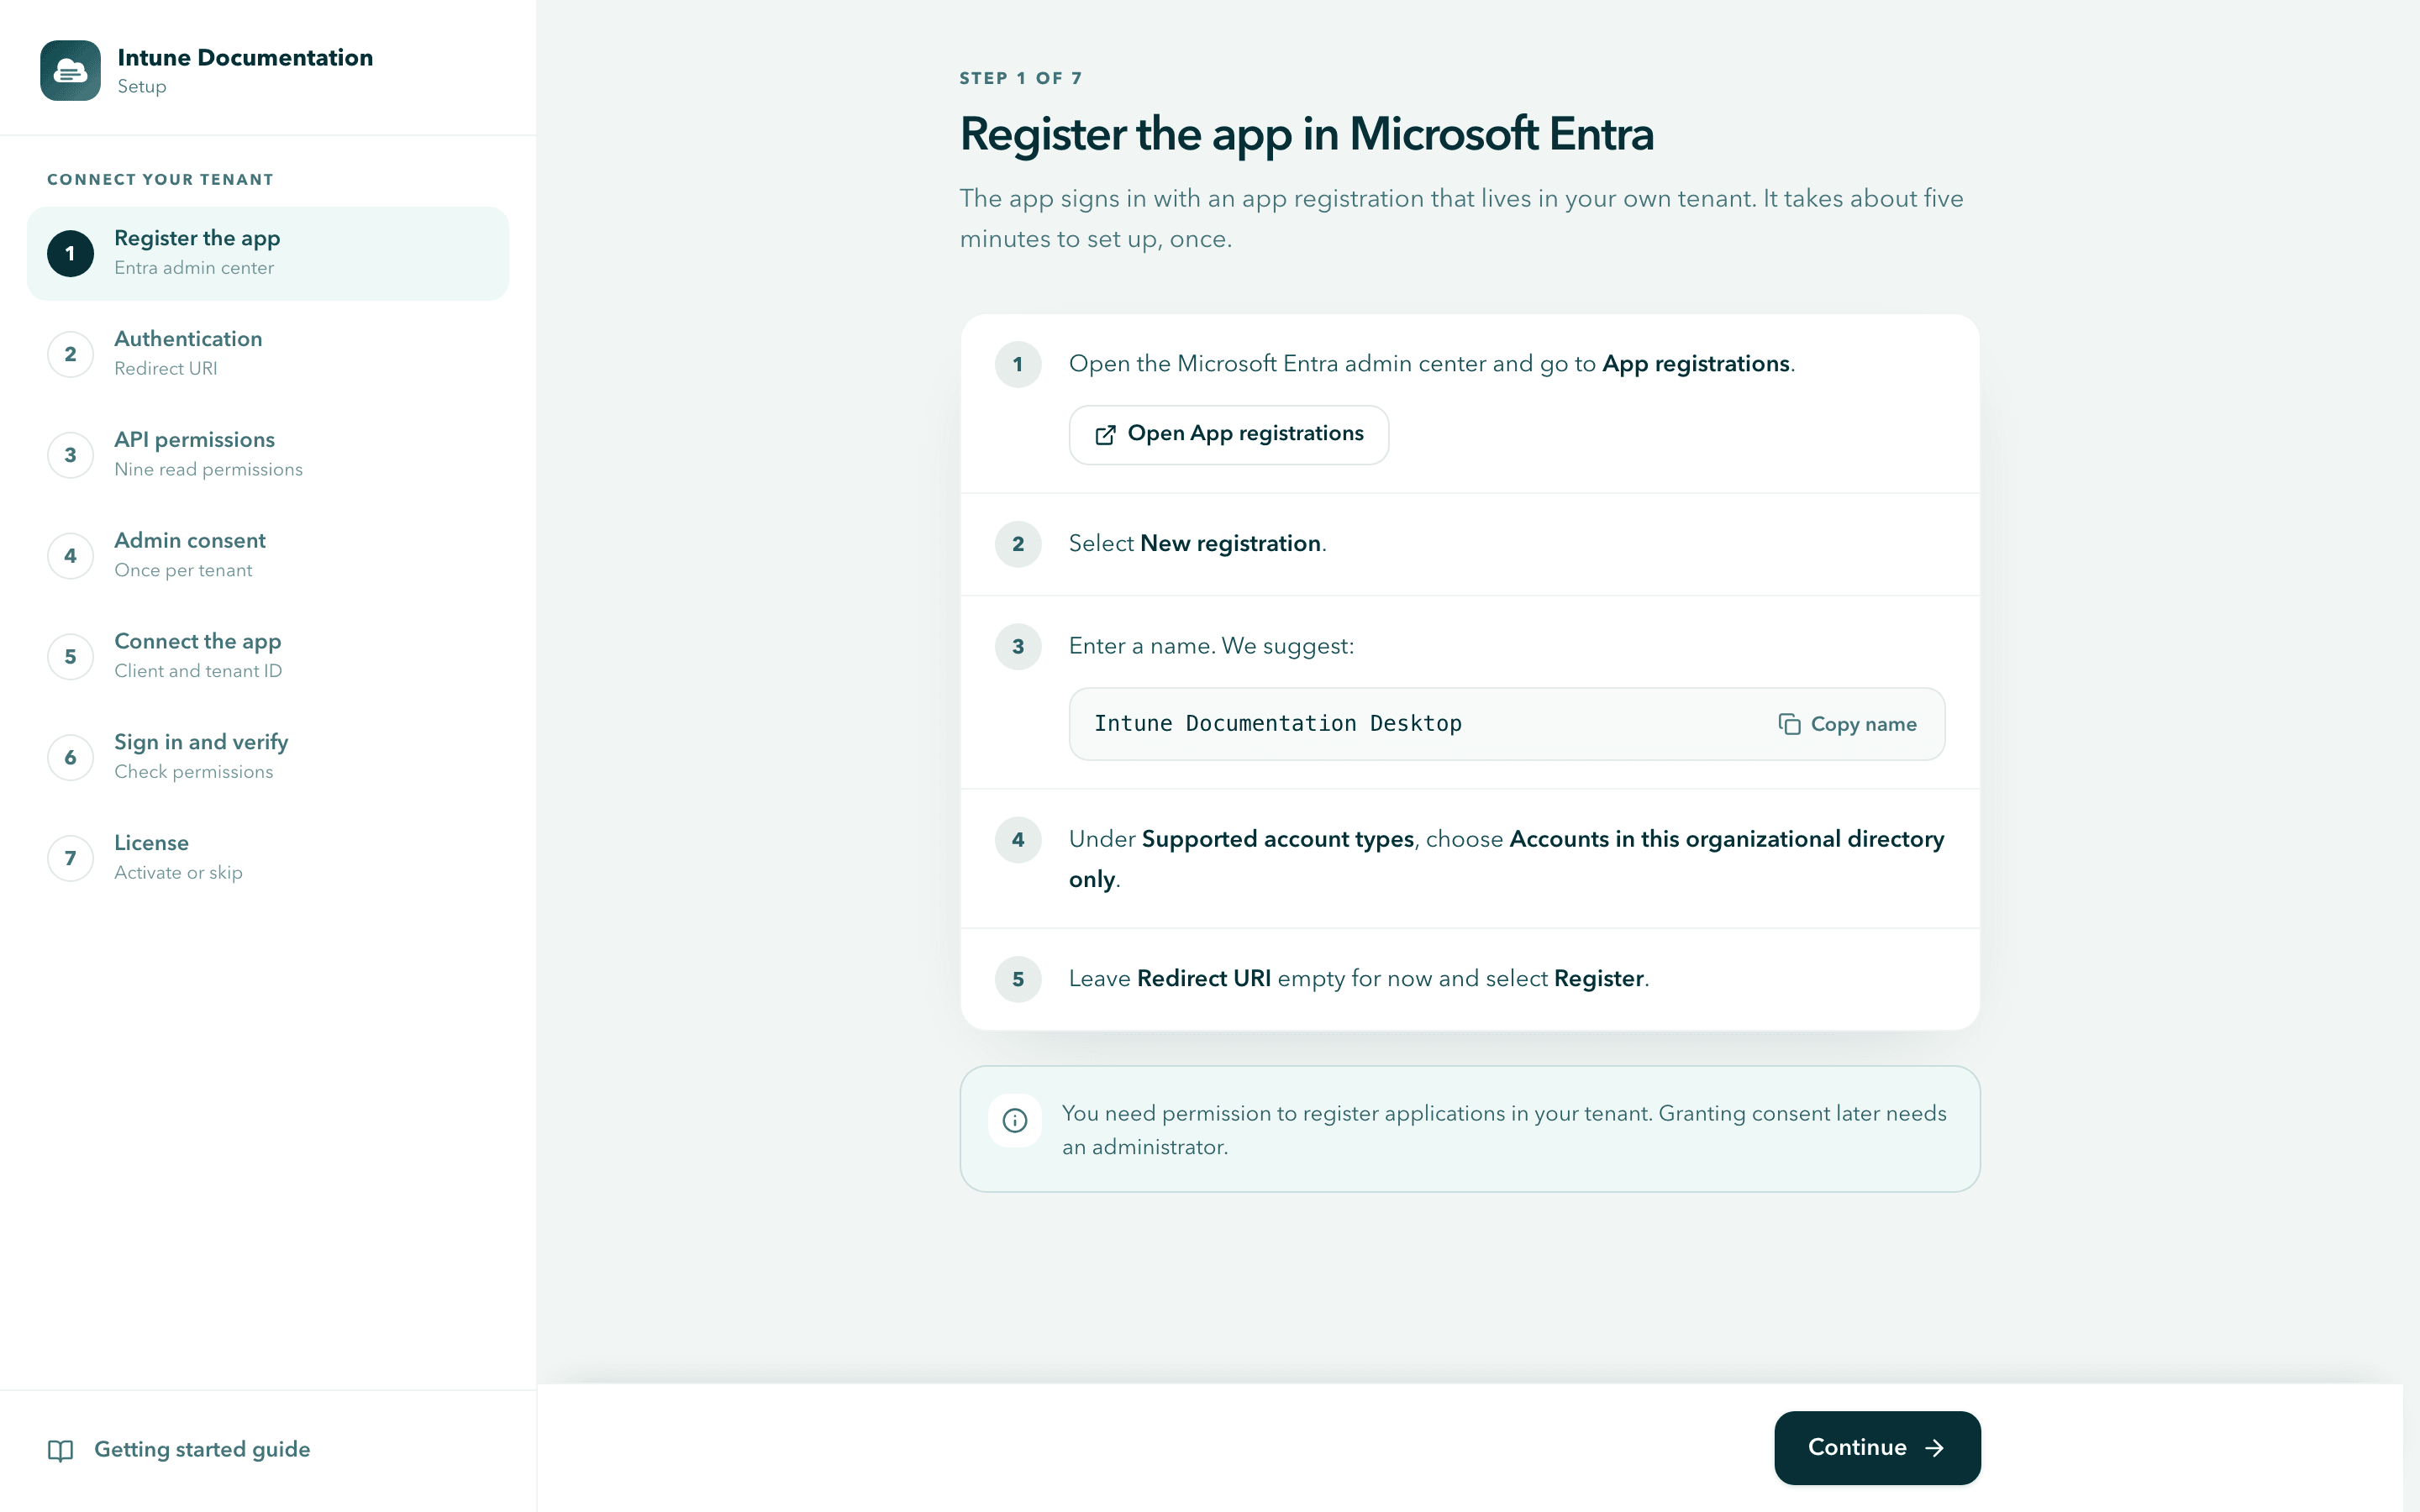Image resolution: width=2420 pixels, height=1512 pixels.
Task: Click the Register the app in Microsoft Entra heading
Action: pos(1306,134)
